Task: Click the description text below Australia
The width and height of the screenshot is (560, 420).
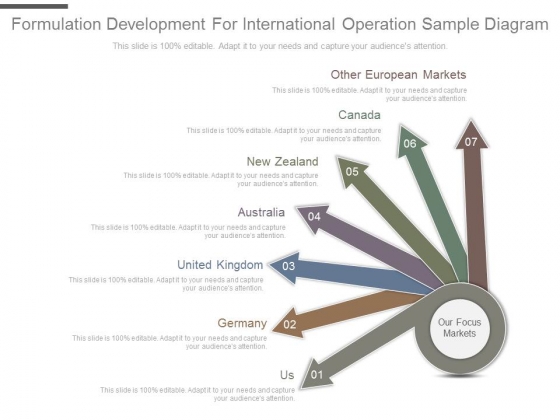Action: (188, 231)
